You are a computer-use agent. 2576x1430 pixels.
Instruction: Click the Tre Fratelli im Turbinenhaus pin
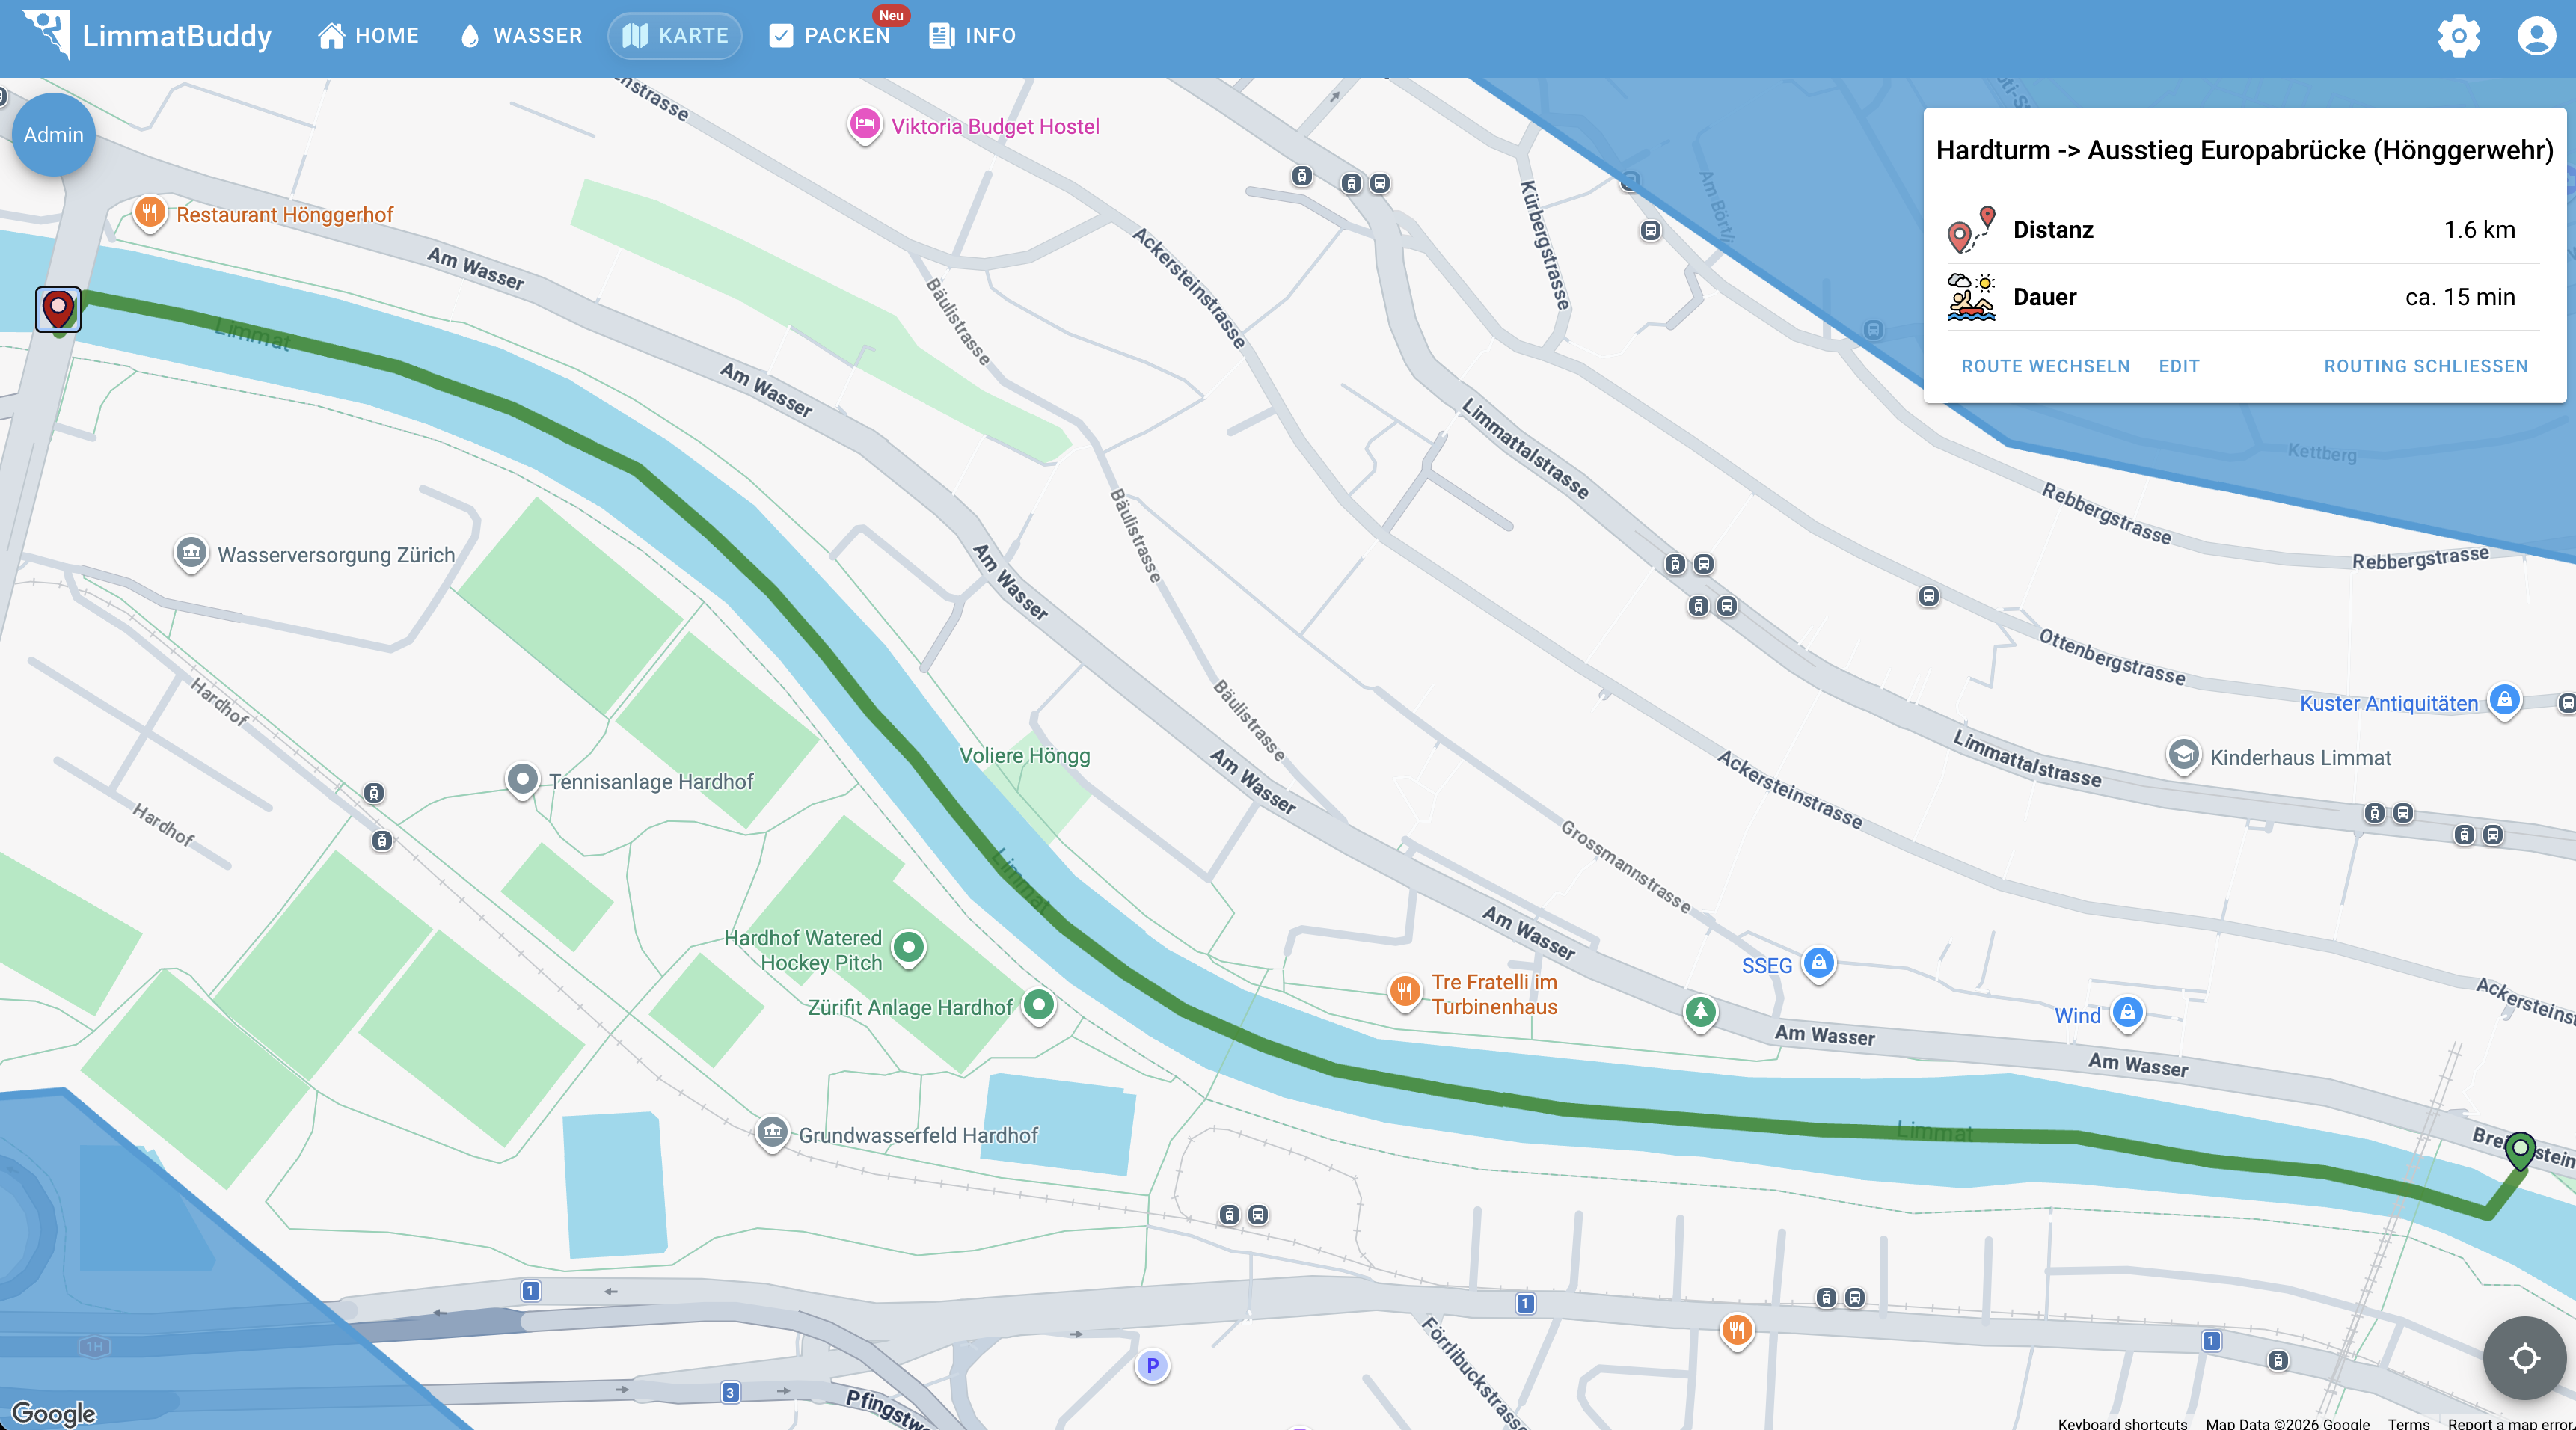(x=1405, y=993)
